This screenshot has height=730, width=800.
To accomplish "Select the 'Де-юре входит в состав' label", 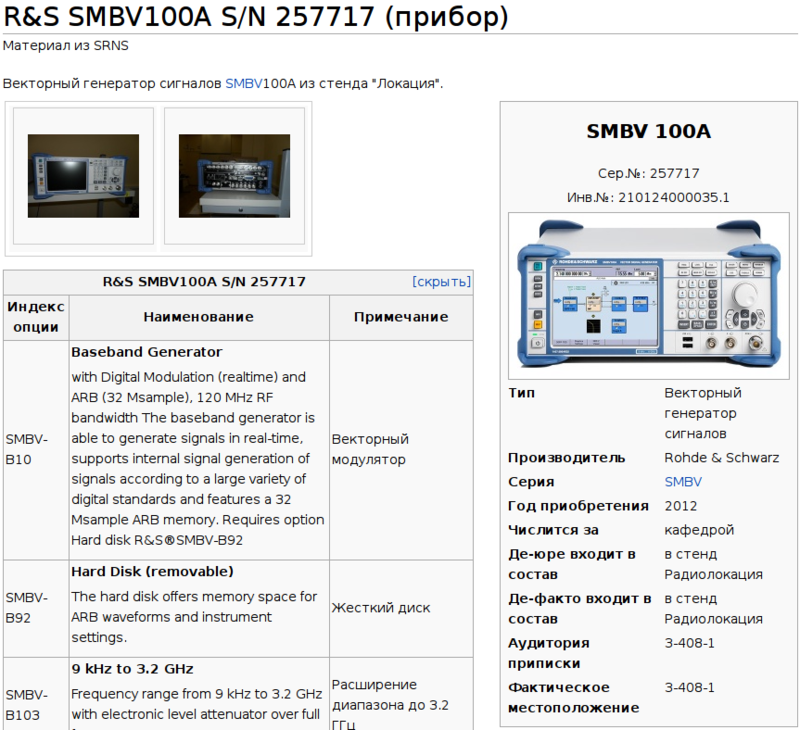I will coord(571,564).
